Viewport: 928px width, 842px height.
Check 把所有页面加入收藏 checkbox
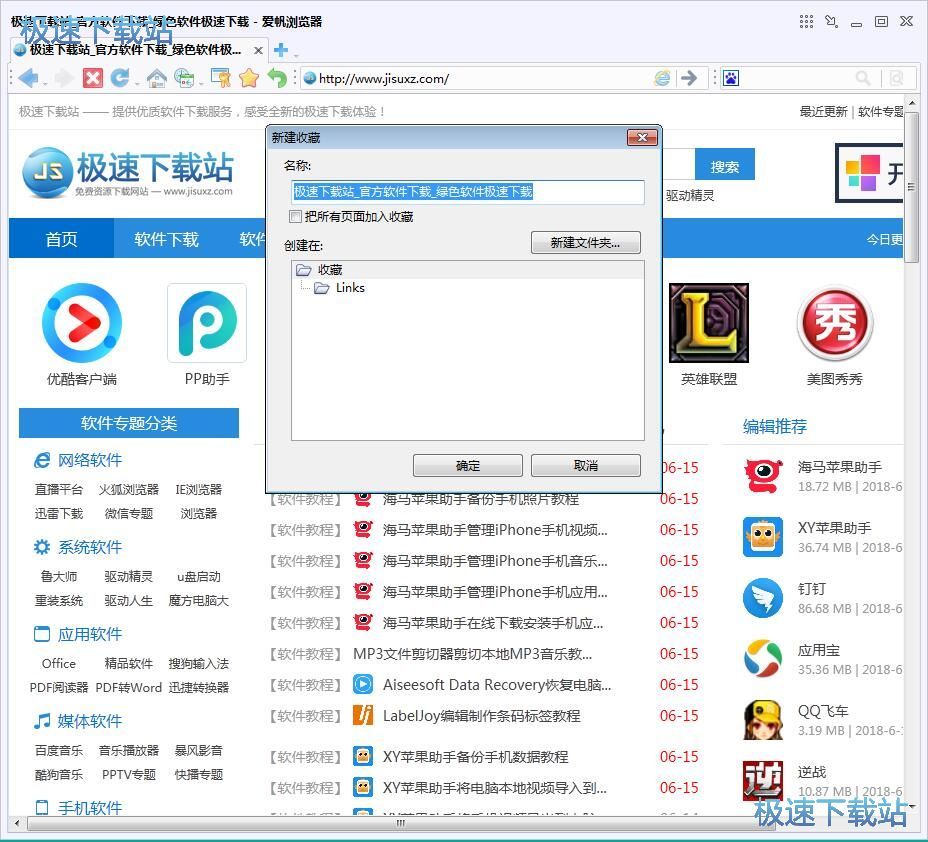click(295, 217)
